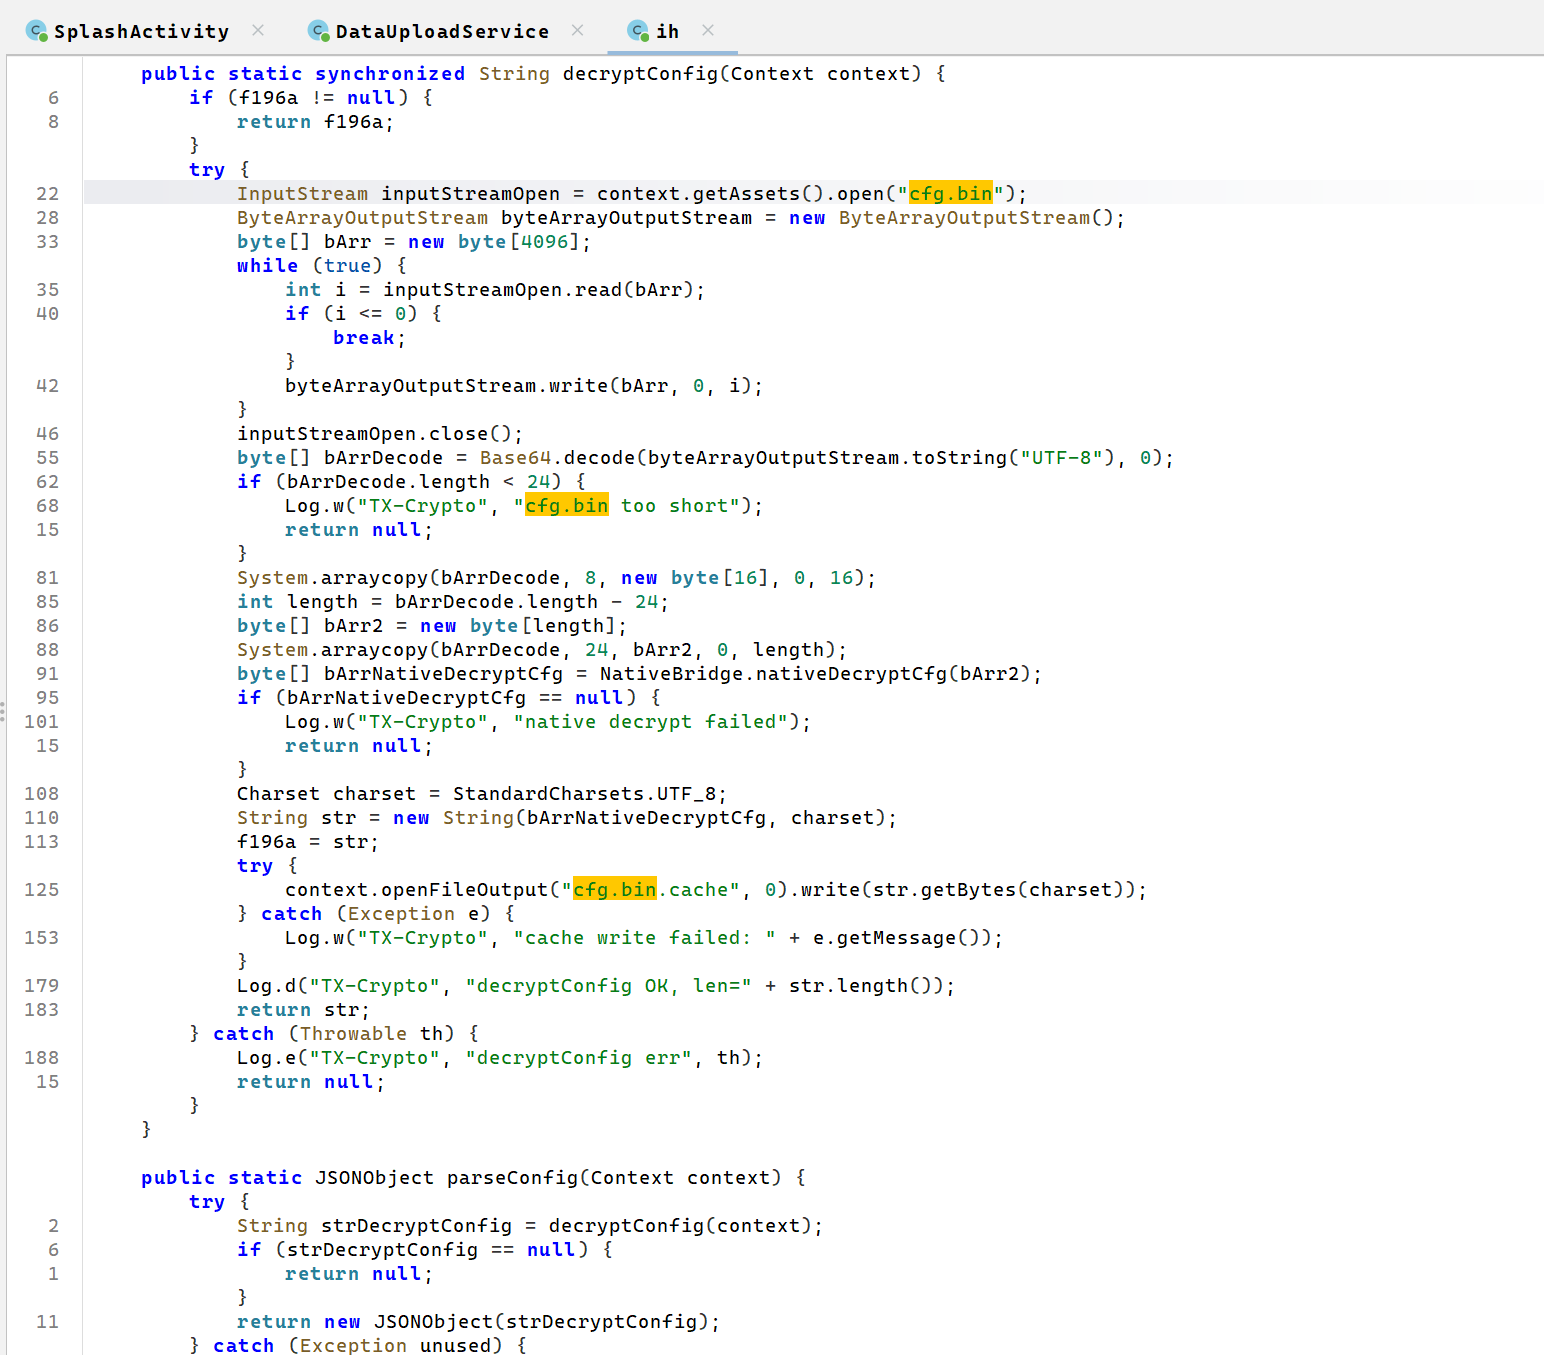Click the strDecryptConfig variable declaration
This screenshot has width=1544, height=1355.
[x=416, y=1225]
